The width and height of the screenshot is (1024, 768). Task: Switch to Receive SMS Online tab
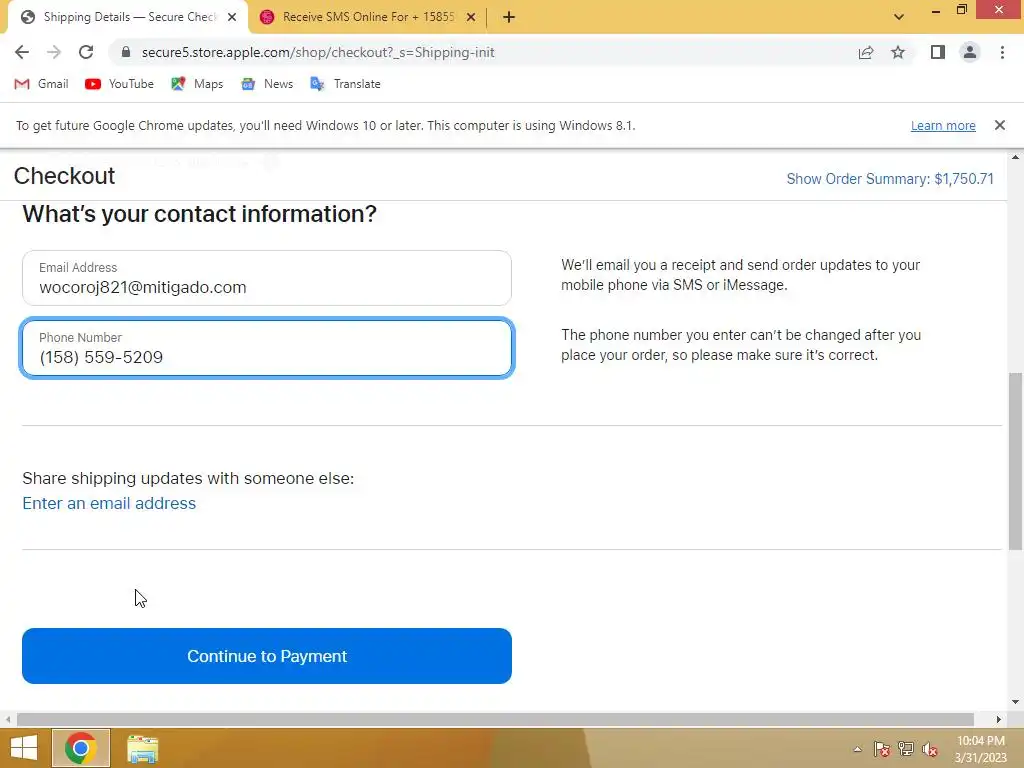coord(368,17)
